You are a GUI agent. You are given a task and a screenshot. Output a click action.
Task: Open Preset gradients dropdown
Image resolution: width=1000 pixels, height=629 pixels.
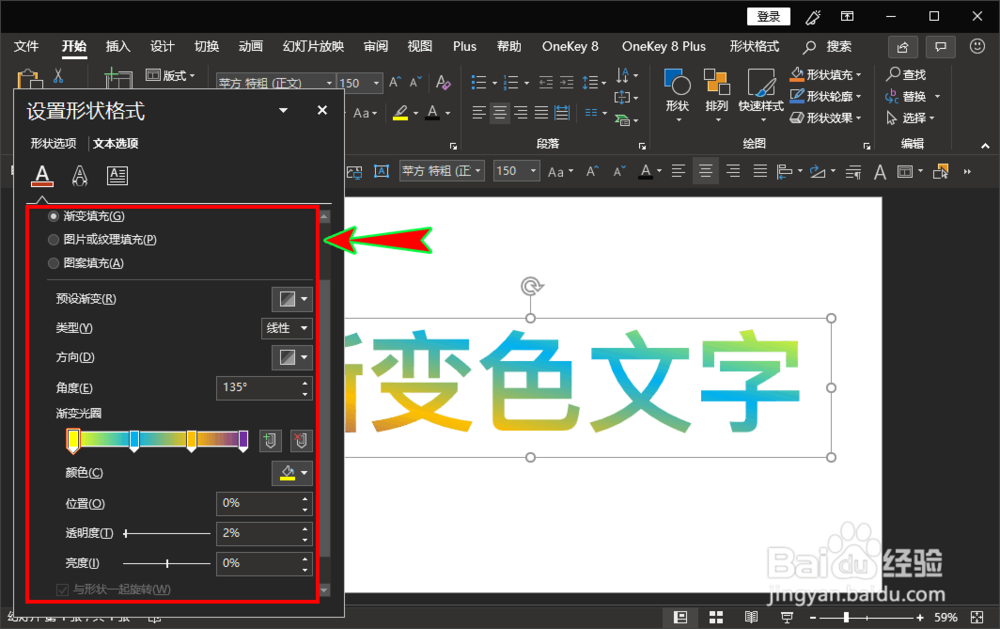click(292, 299)
